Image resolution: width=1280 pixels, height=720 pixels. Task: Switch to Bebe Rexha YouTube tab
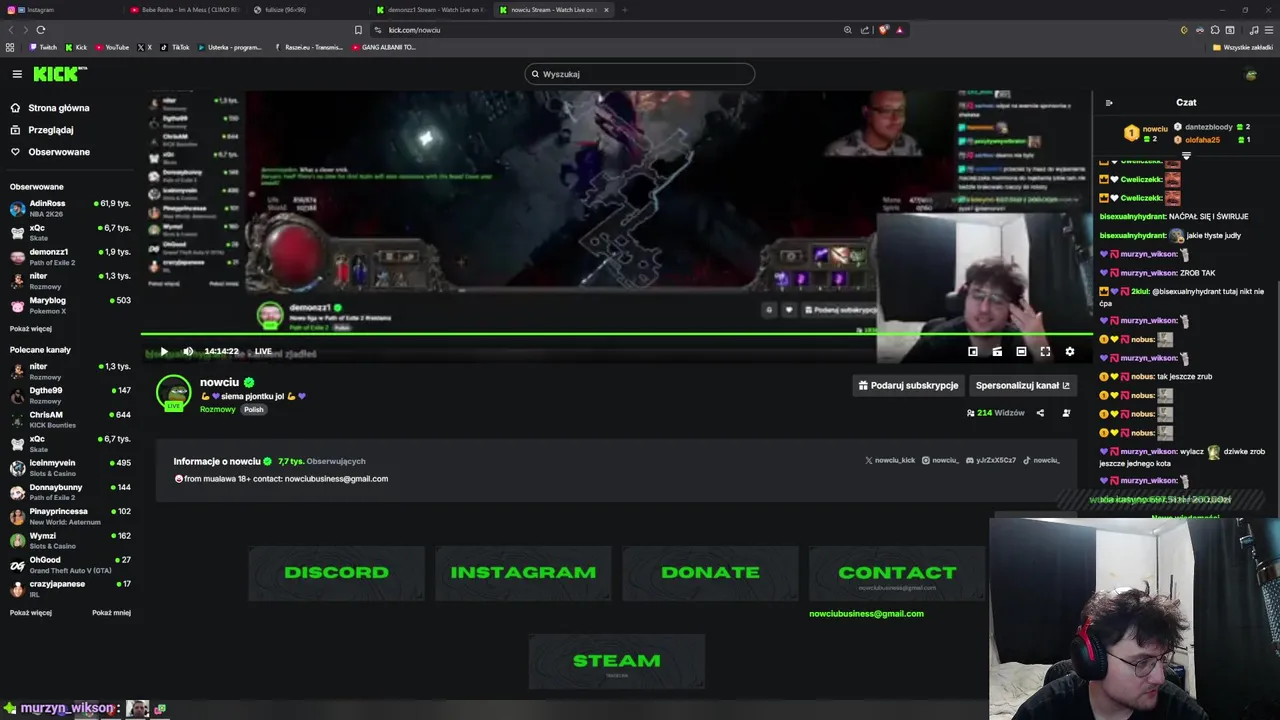point(186,10)
